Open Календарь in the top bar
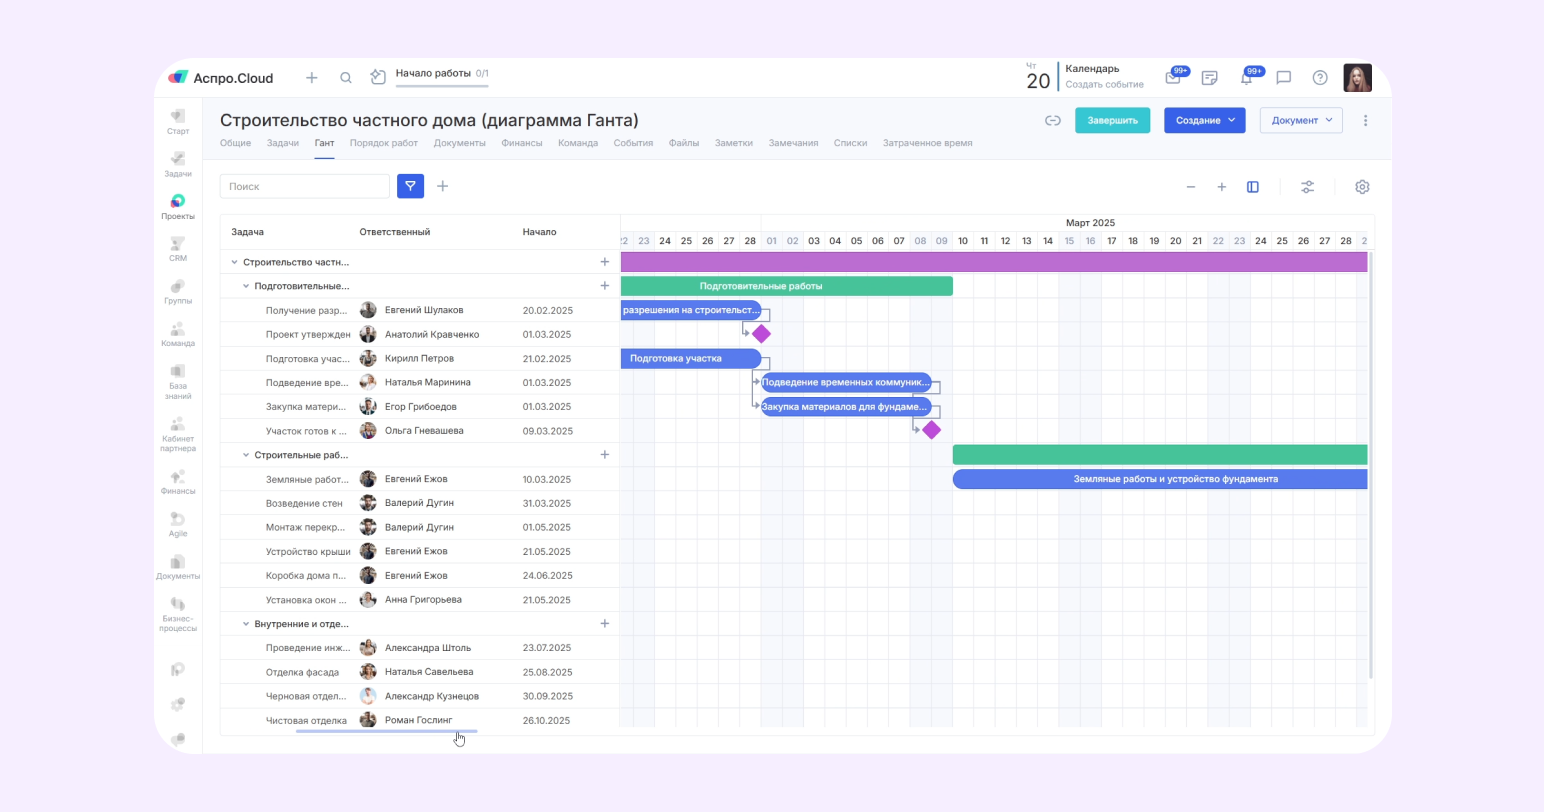The width and height of the screenshot is (1544, 812). tap(1092, 69)
